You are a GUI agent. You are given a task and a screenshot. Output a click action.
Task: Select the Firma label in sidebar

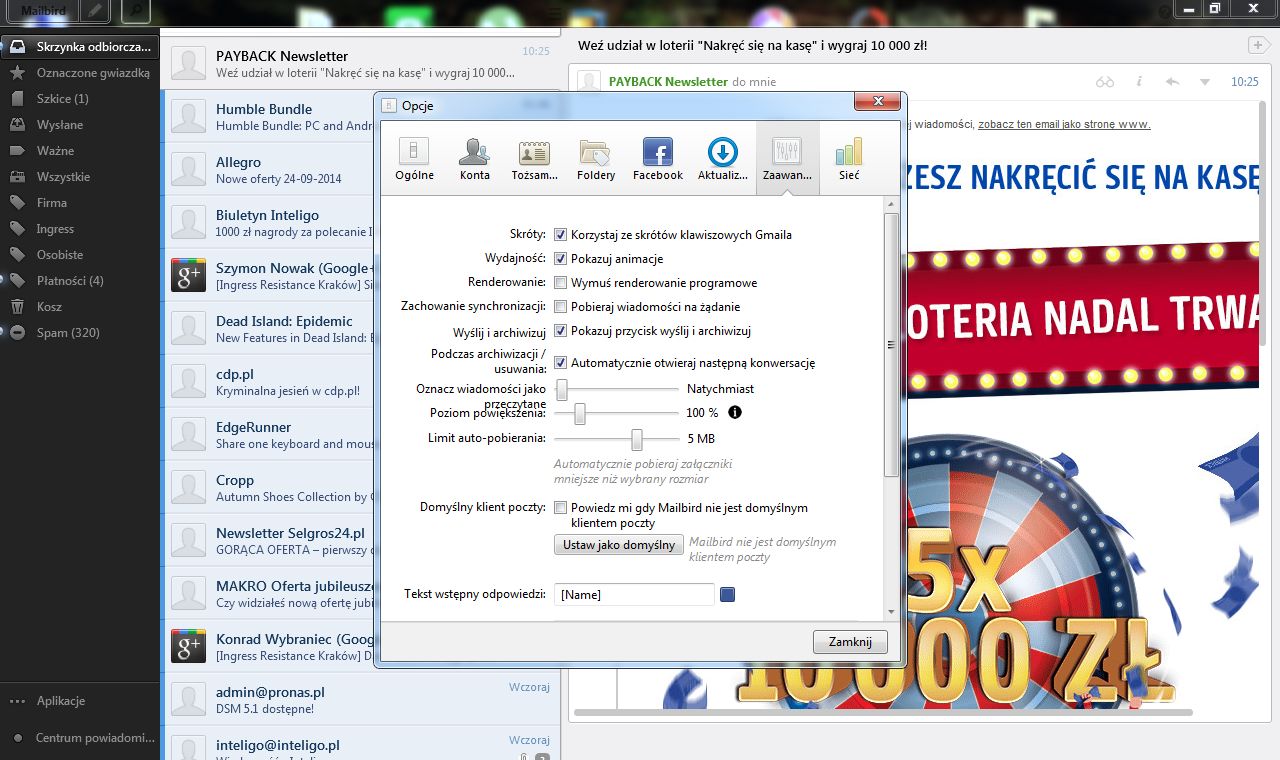click(x=80, y=202)
